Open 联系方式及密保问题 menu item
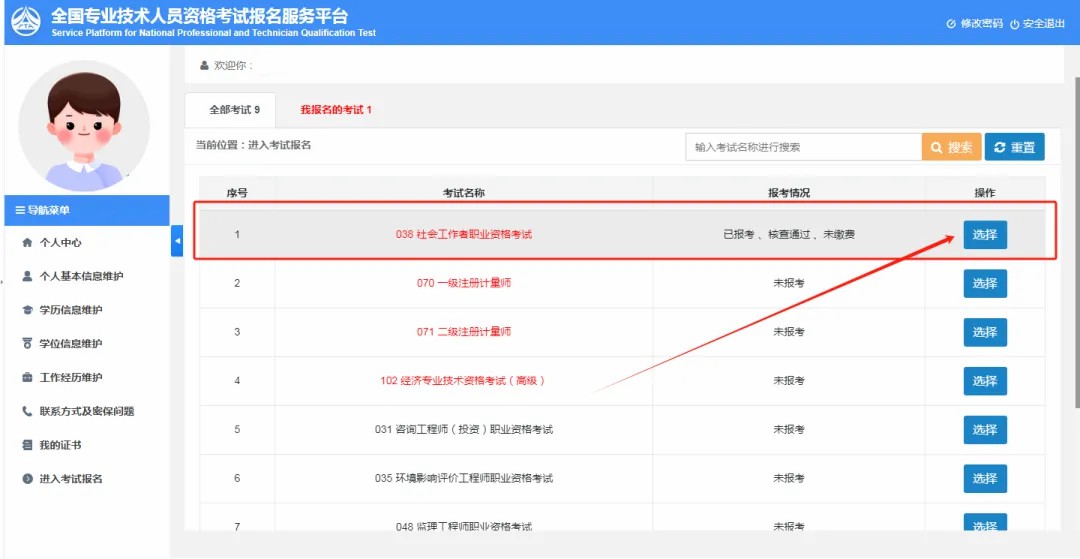The image size is (1080, 559). (x=86, y=412)
